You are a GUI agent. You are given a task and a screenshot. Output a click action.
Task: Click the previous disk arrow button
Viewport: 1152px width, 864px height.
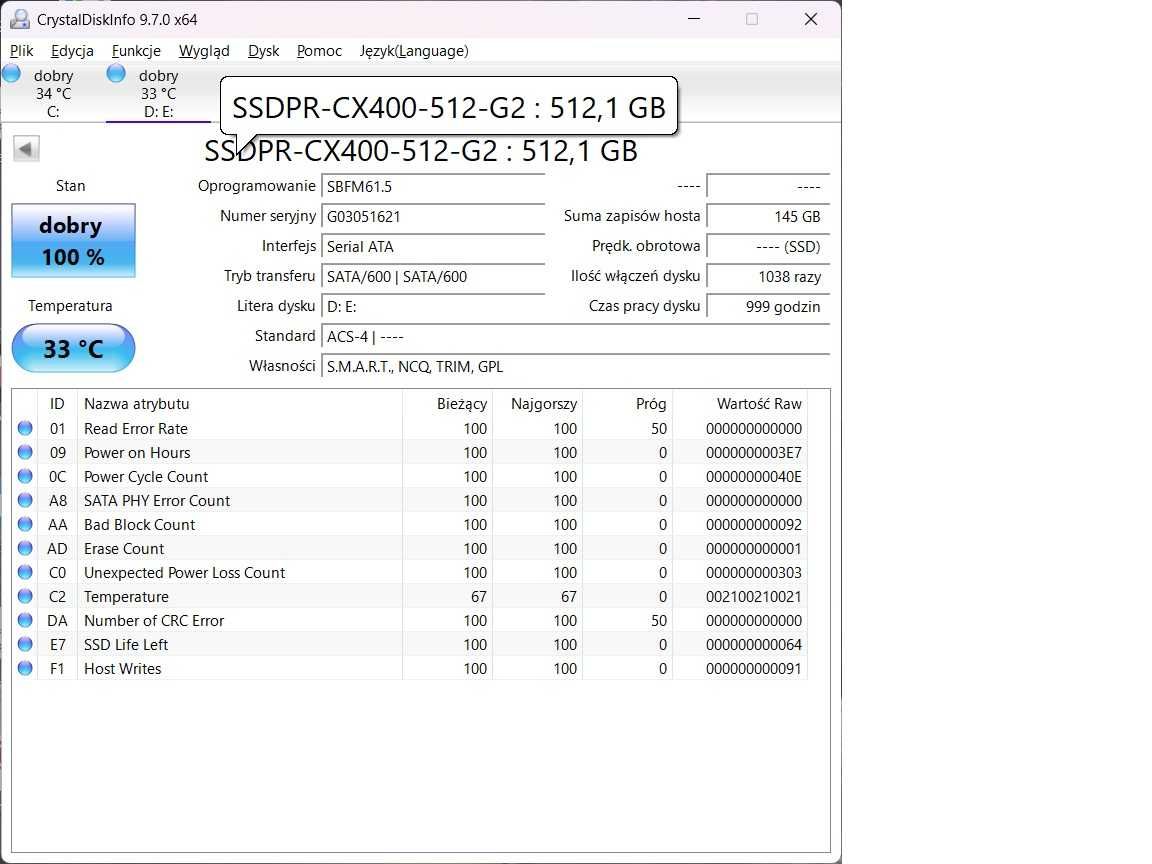click(26, 149)
